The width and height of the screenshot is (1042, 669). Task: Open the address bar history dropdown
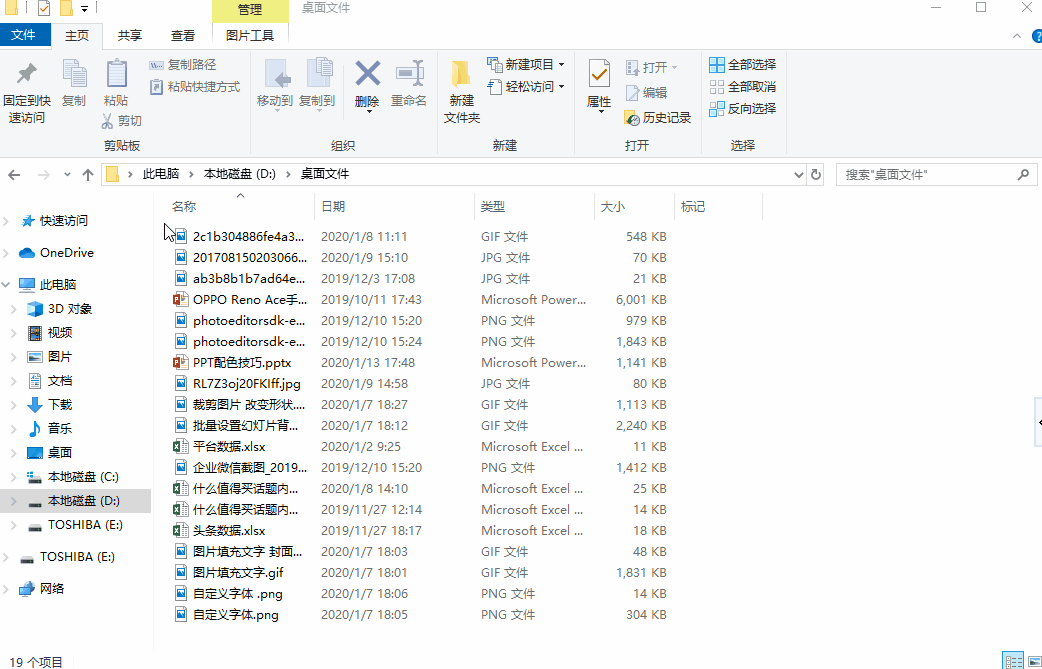click(x=799, y=175)
